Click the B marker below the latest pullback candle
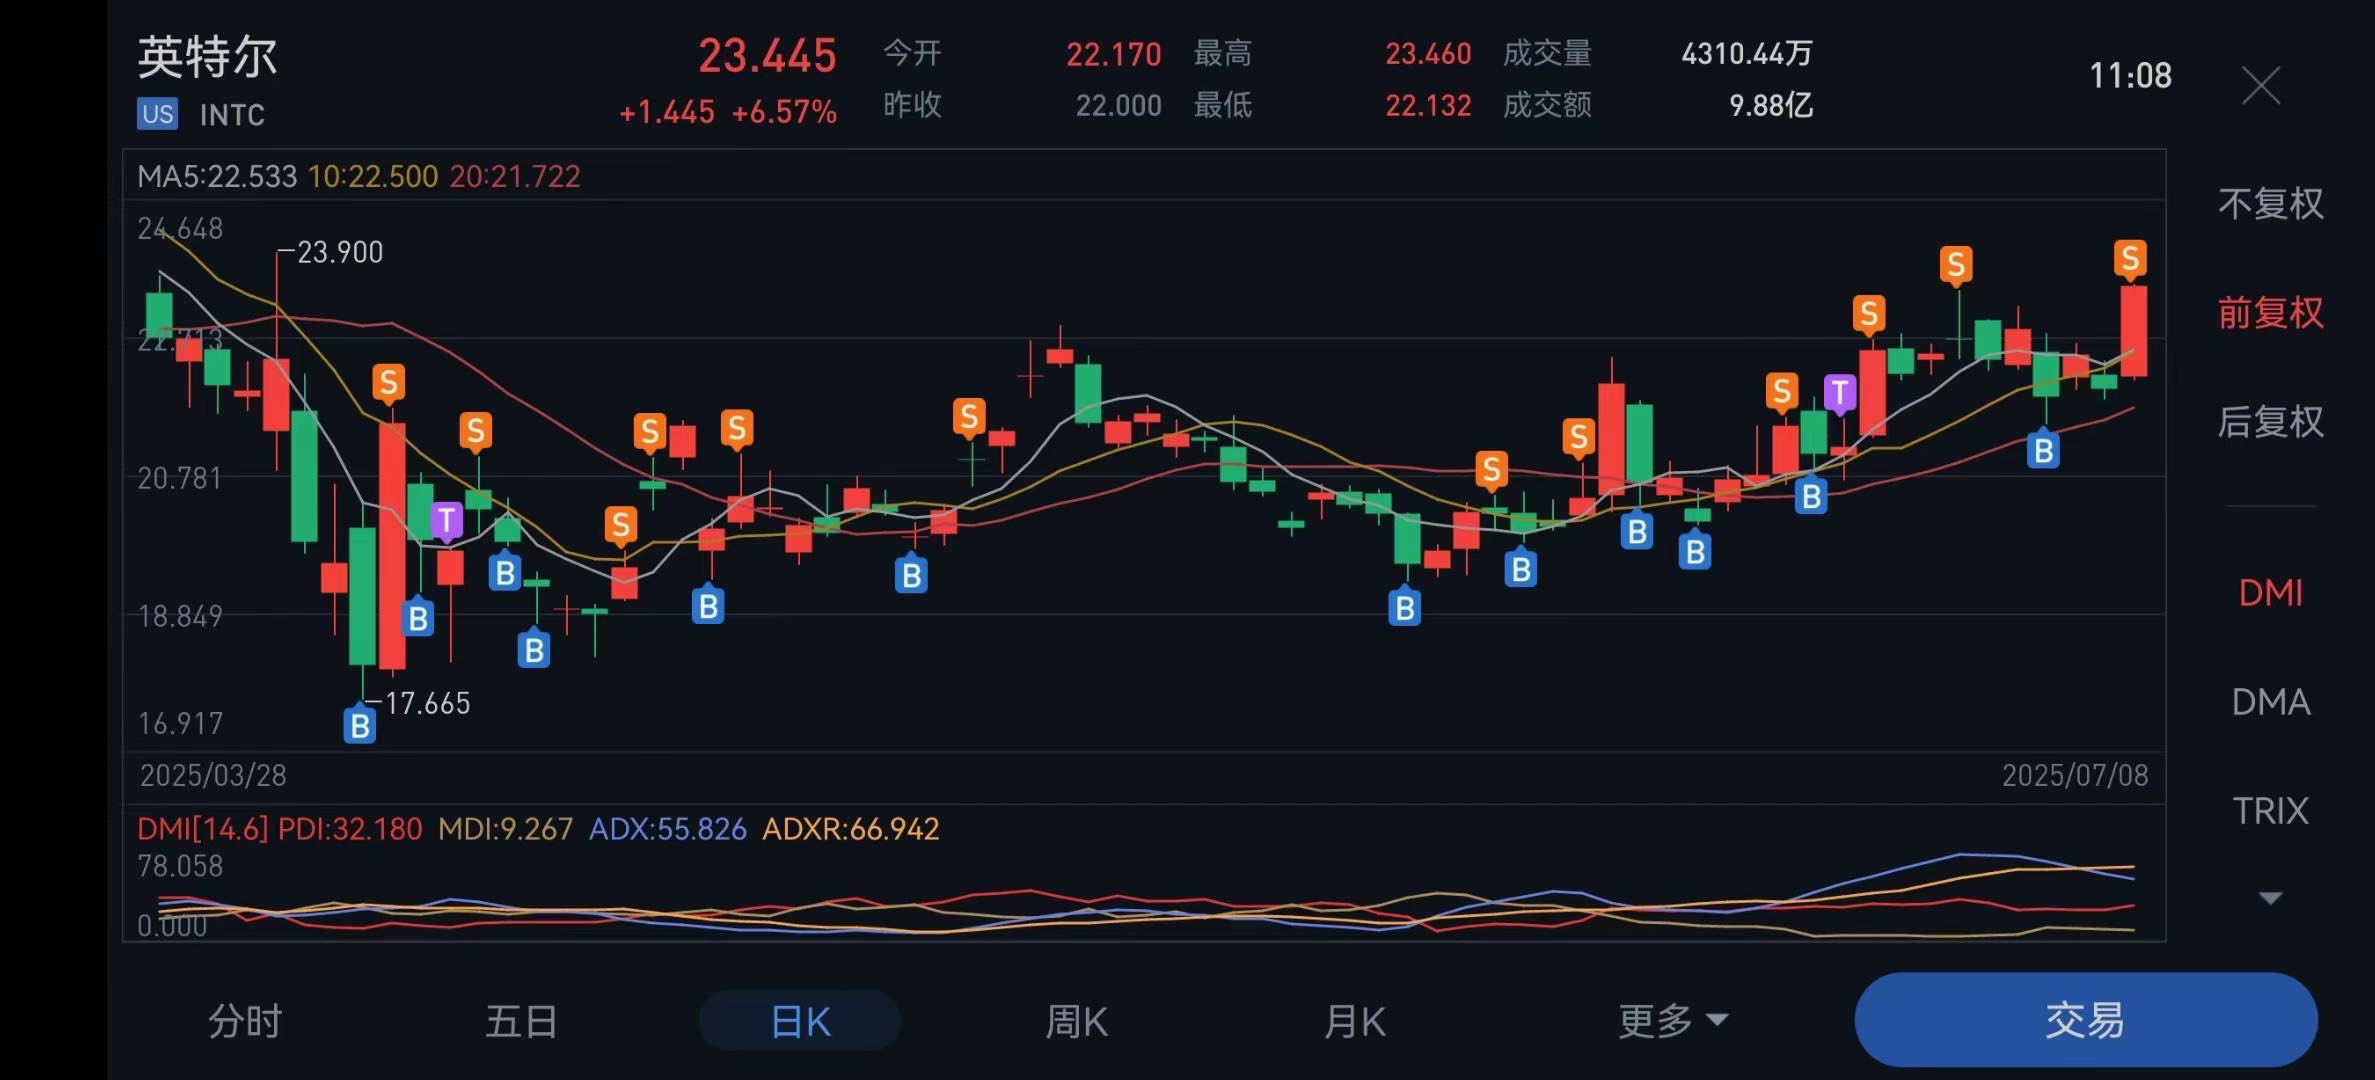The image size is (2375, 1080). pos(2043,450)
